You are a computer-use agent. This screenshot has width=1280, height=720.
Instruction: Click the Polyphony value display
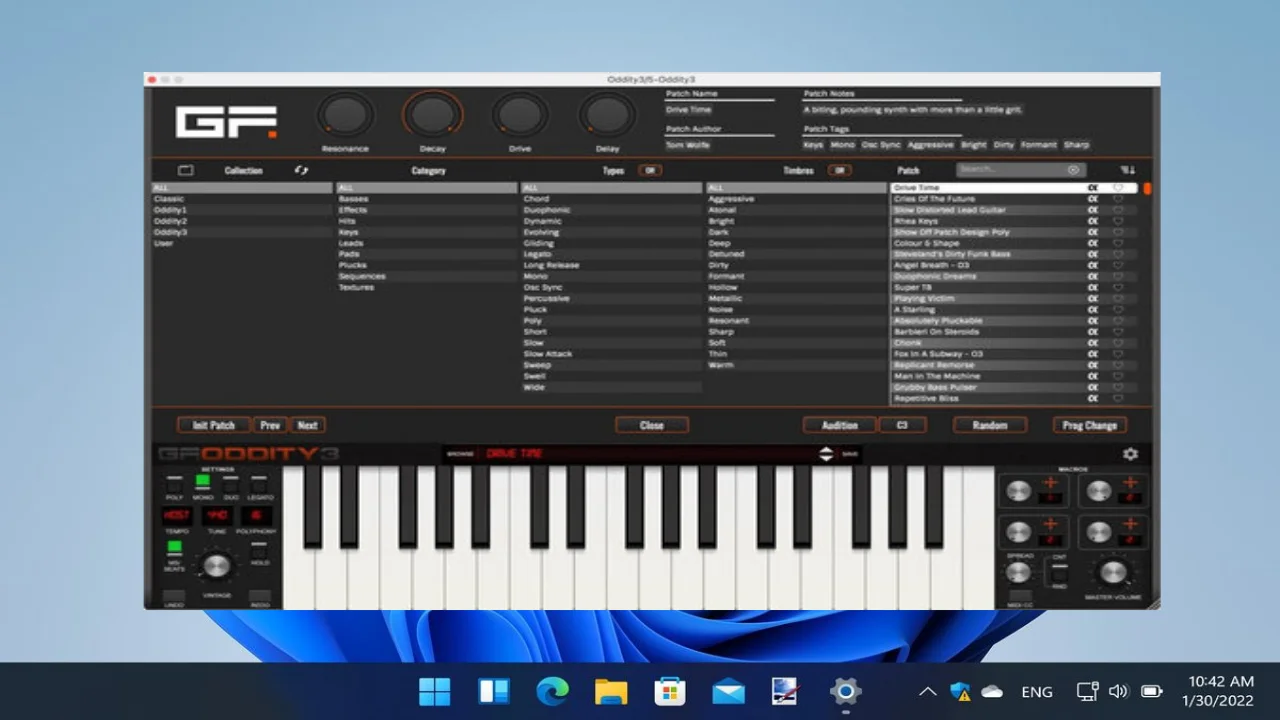pos(256,516)
